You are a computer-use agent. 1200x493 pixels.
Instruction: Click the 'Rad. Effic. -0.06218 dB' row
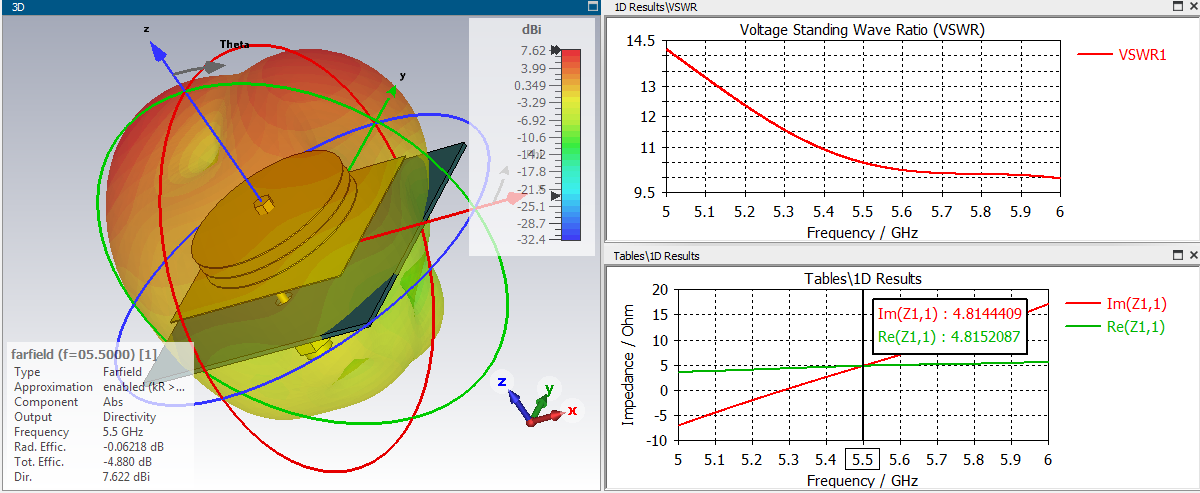click(x=87, y=449)
